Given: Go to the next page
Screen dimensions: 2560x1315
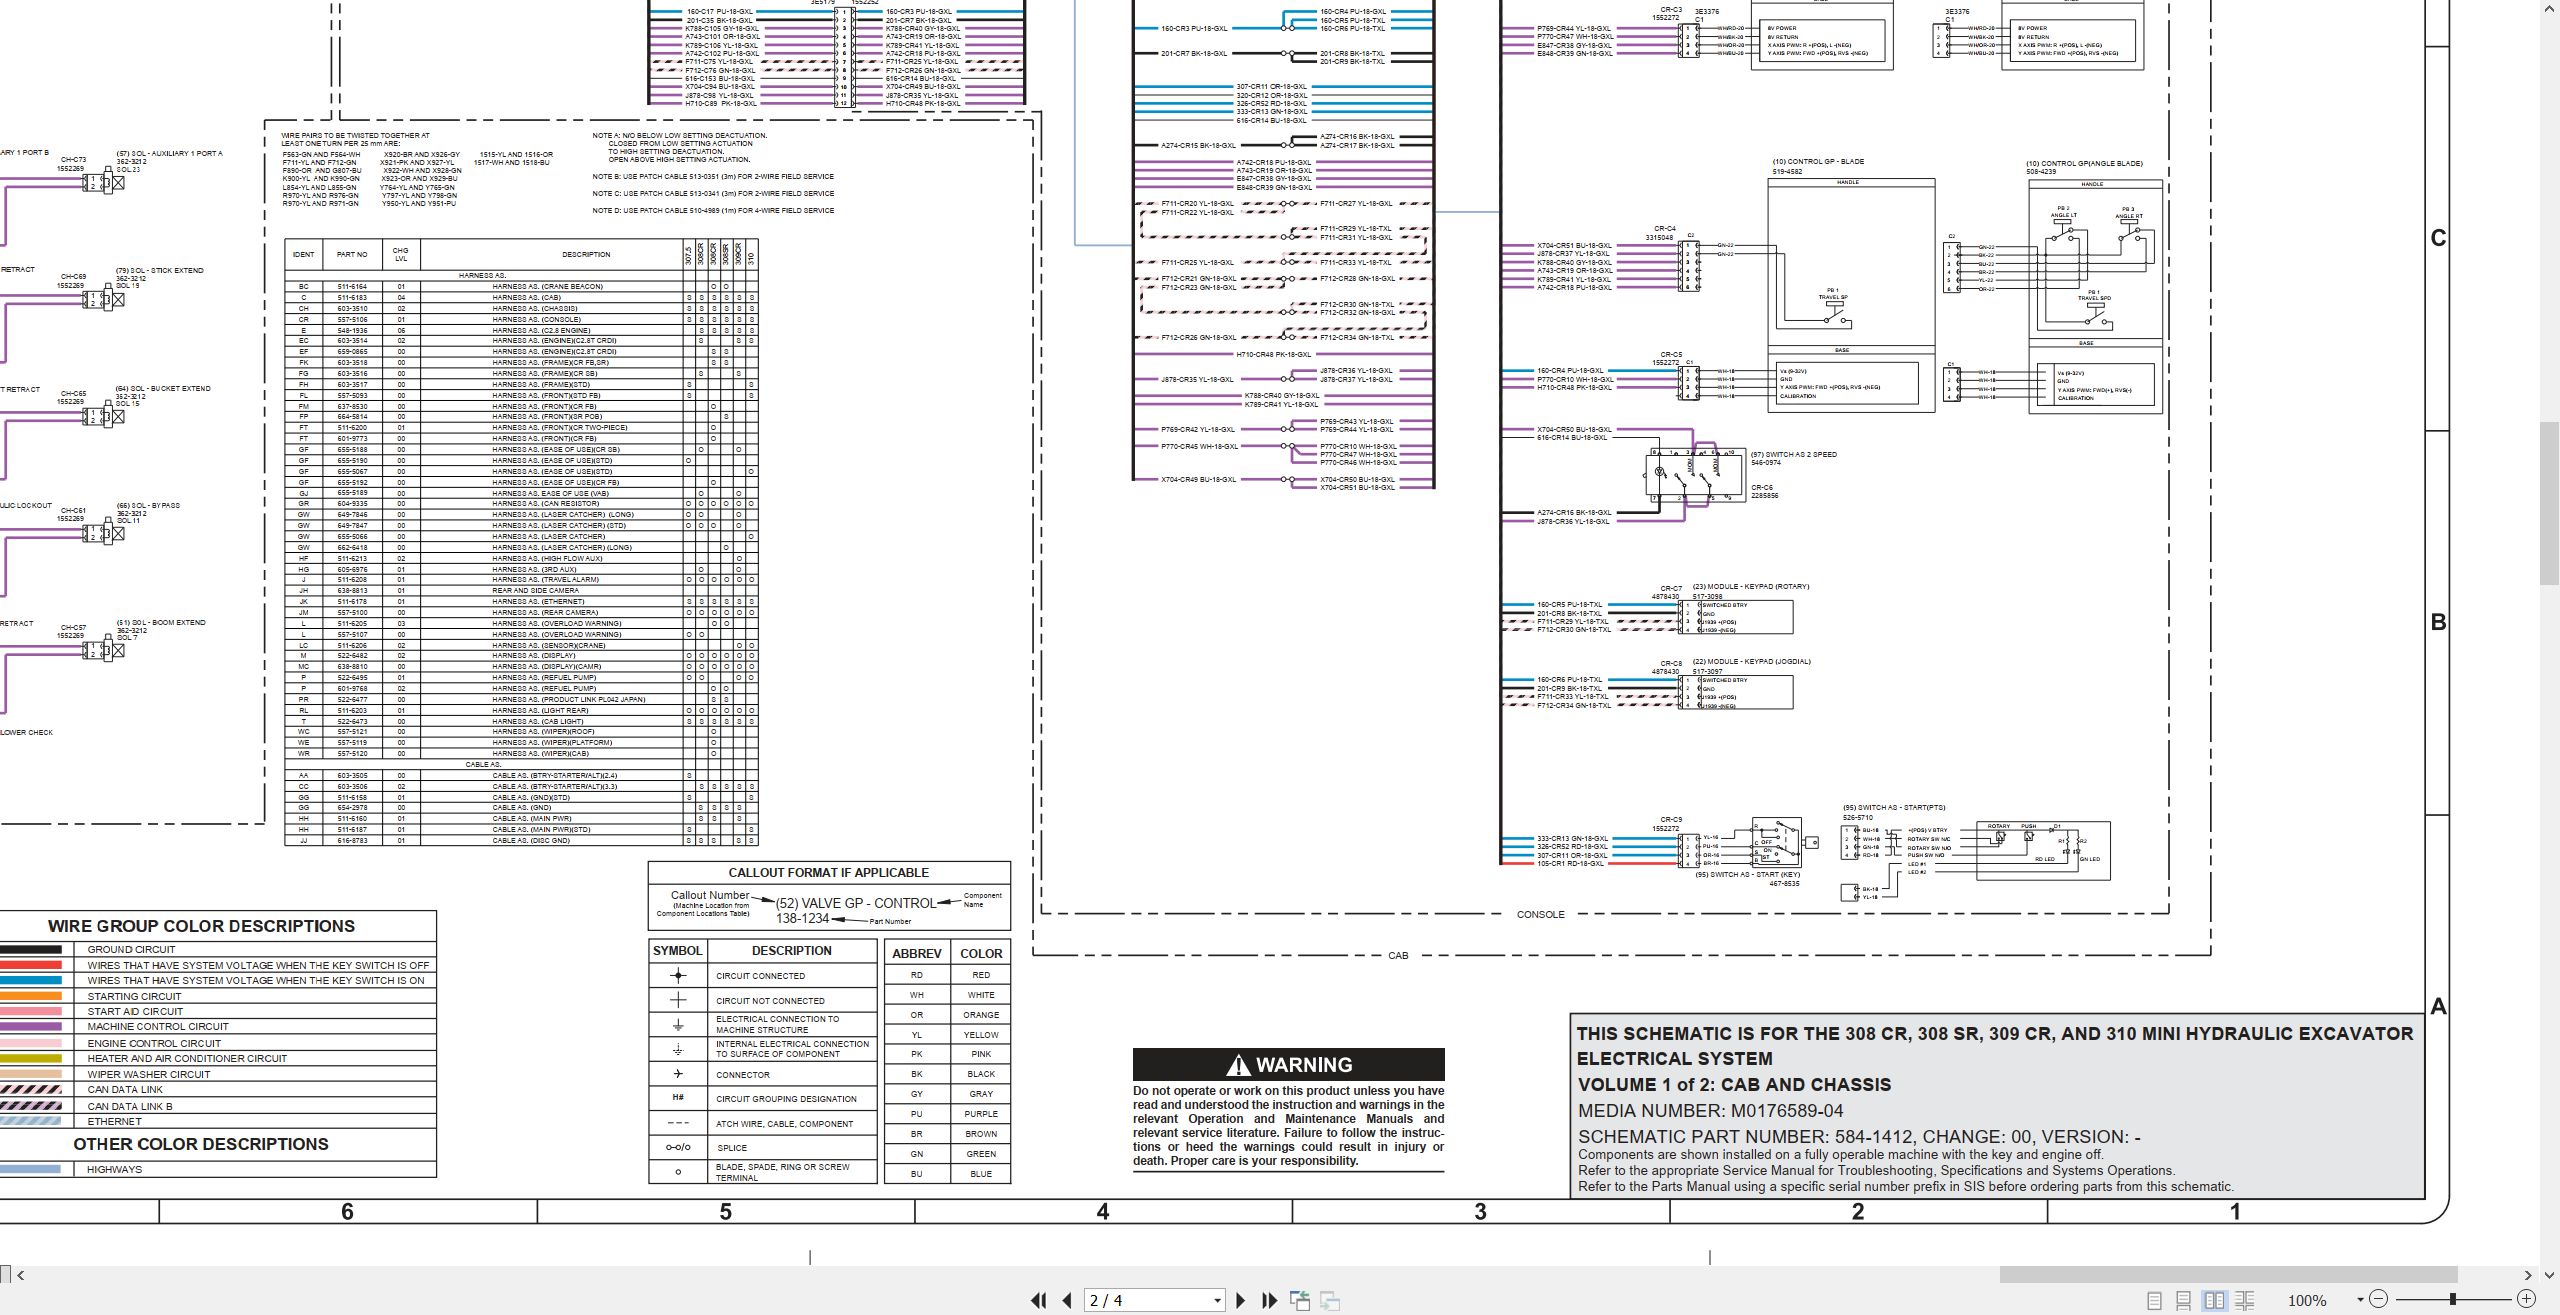Looking at the screenshot, I should 1241,1300.
